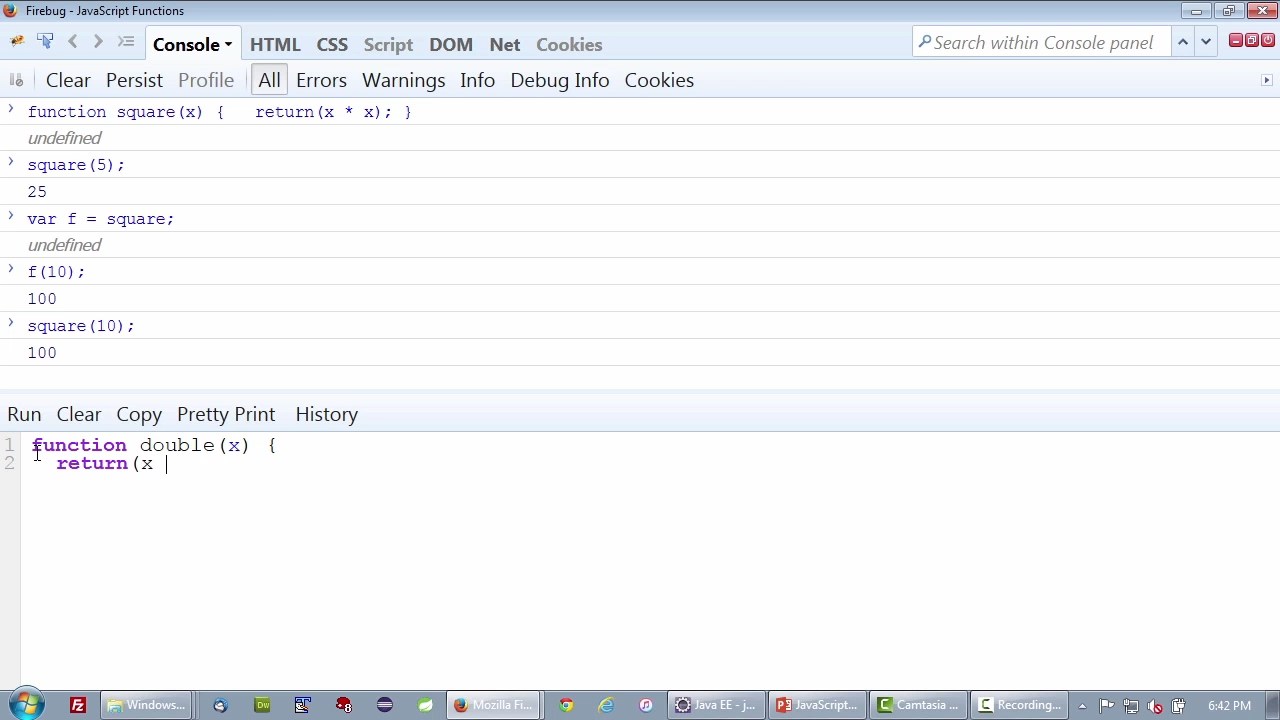Pretty Print the editor code
The height and width of the screenshot is (720, 1280).
[226, 414]
